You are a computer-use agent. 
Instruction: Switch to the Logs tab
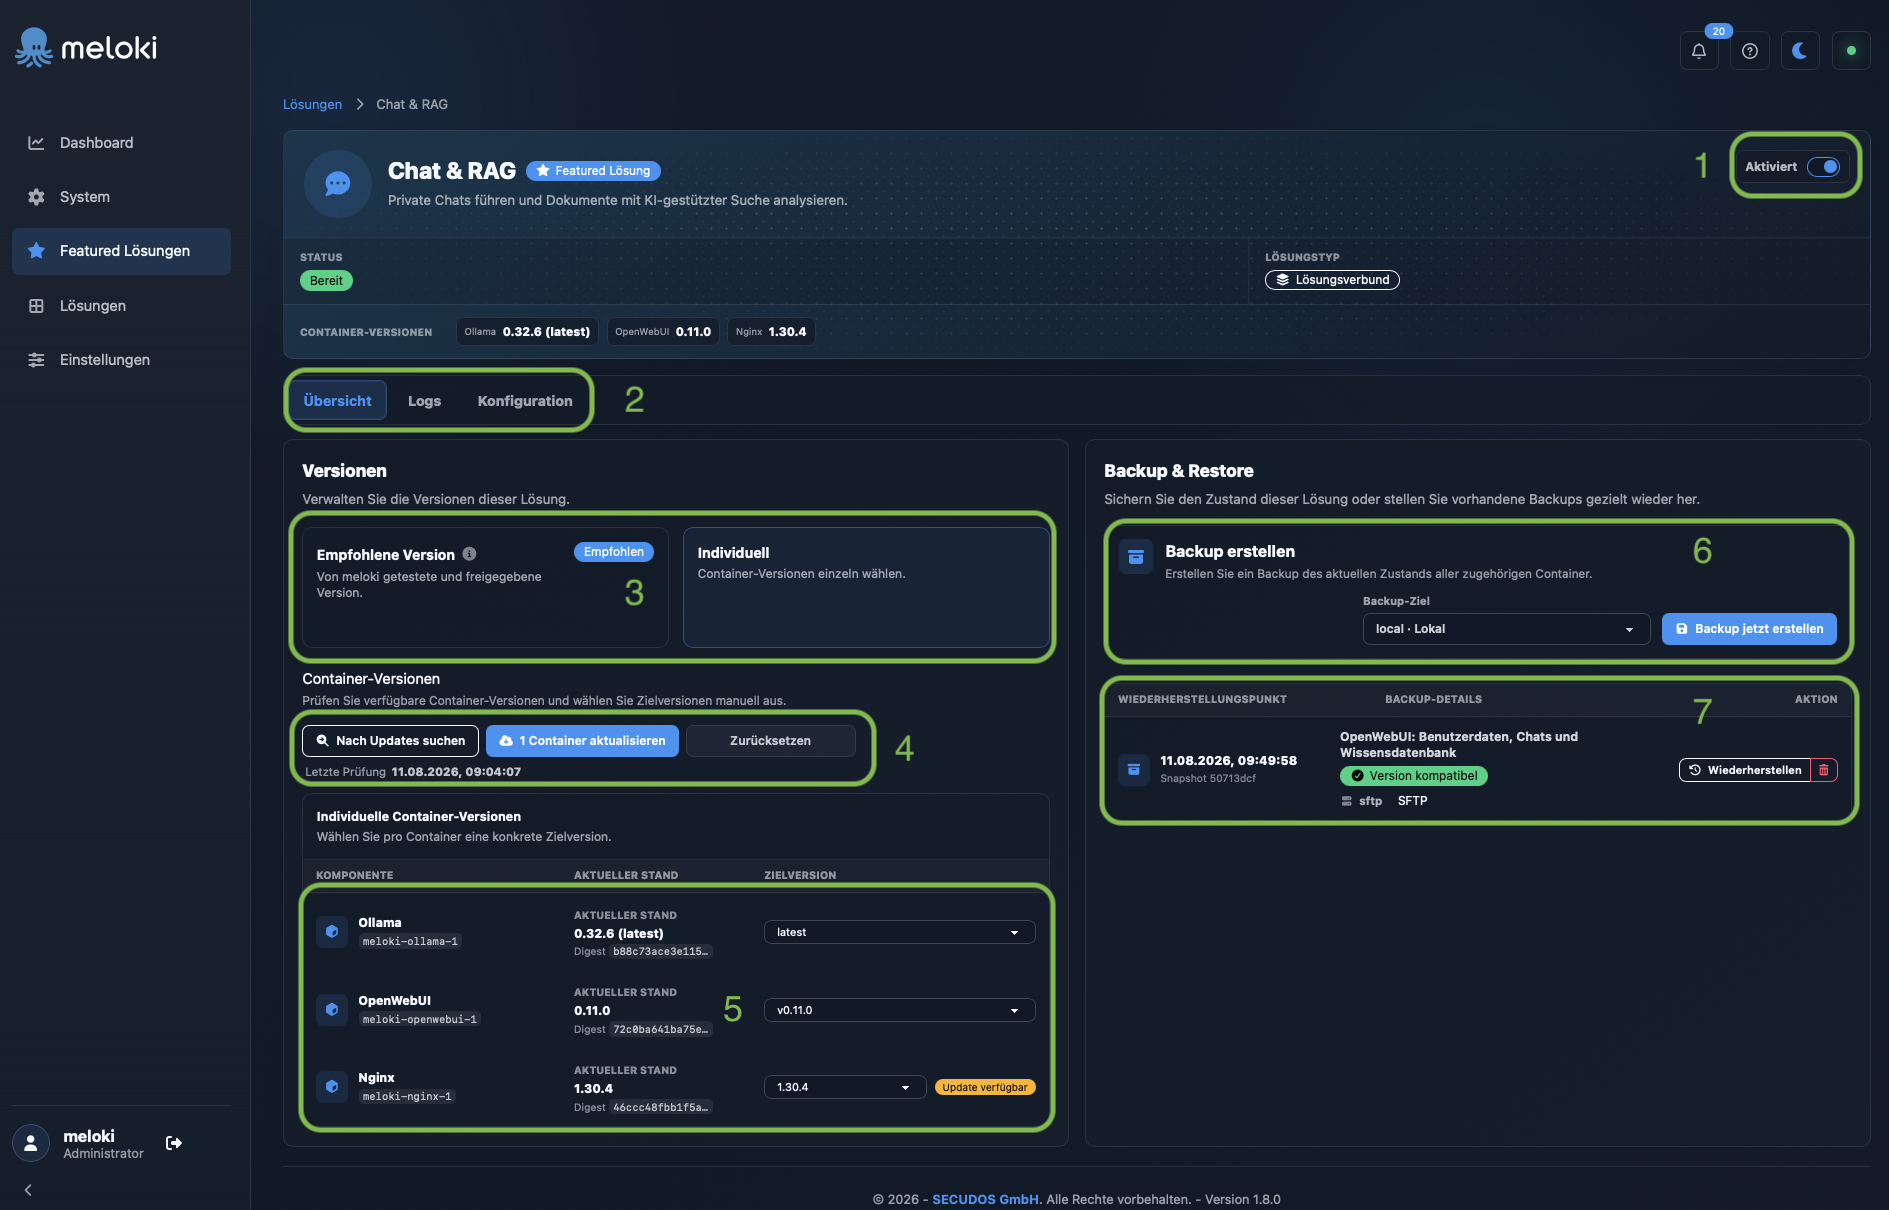point(424,401)
